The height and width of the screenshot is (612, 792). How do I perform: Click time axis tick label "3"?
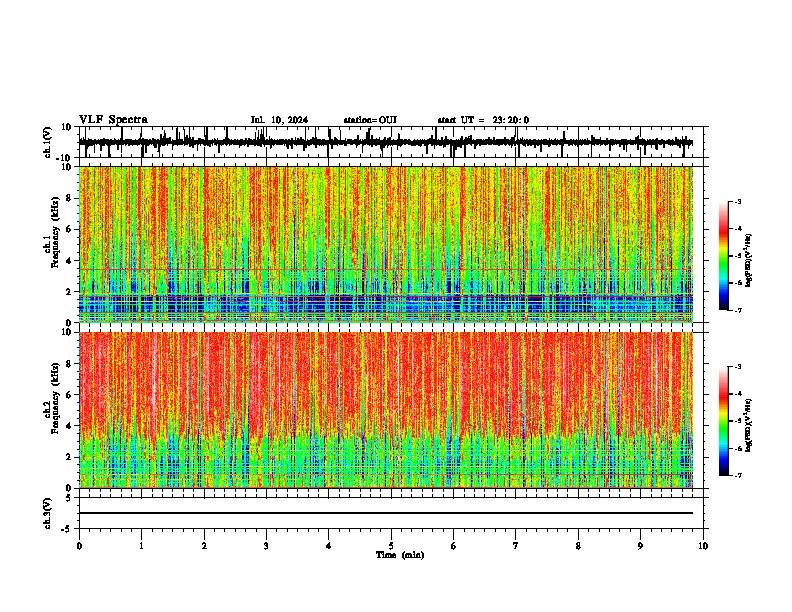[x=266, y=546]
